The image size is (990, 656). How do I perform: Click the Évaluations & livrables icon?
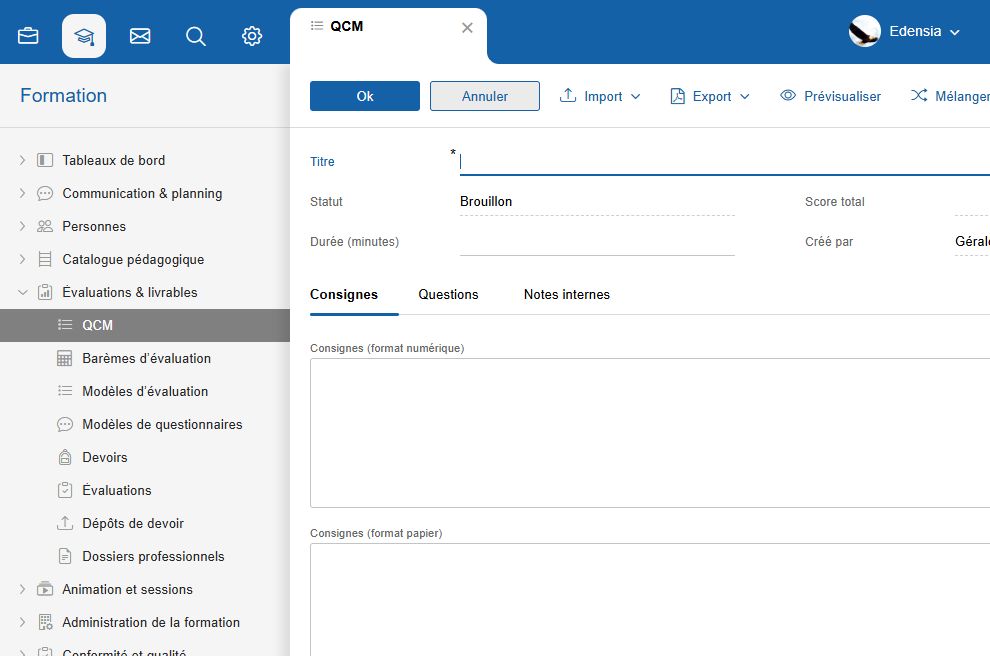45,292
